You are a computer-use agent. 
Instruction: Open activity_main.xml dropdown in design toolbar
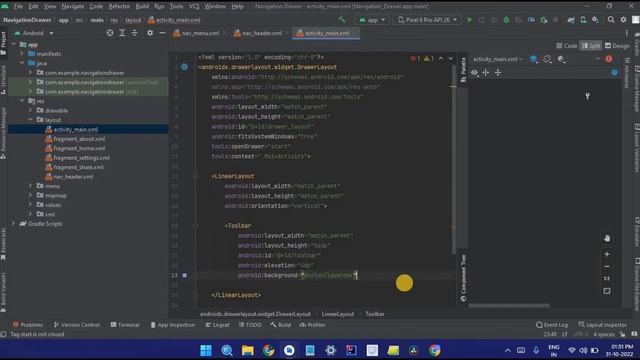(x=498, y=59)
